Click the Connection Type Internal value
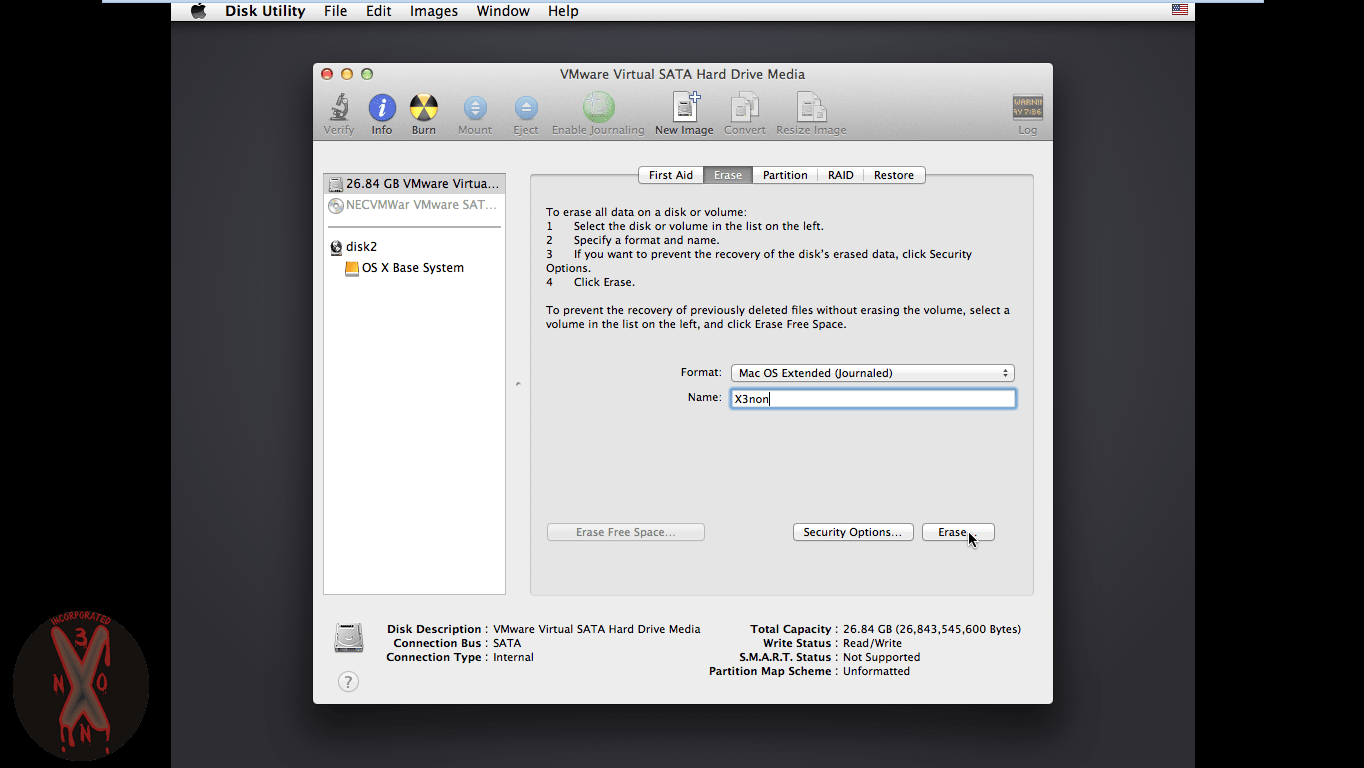 [513, 657]
